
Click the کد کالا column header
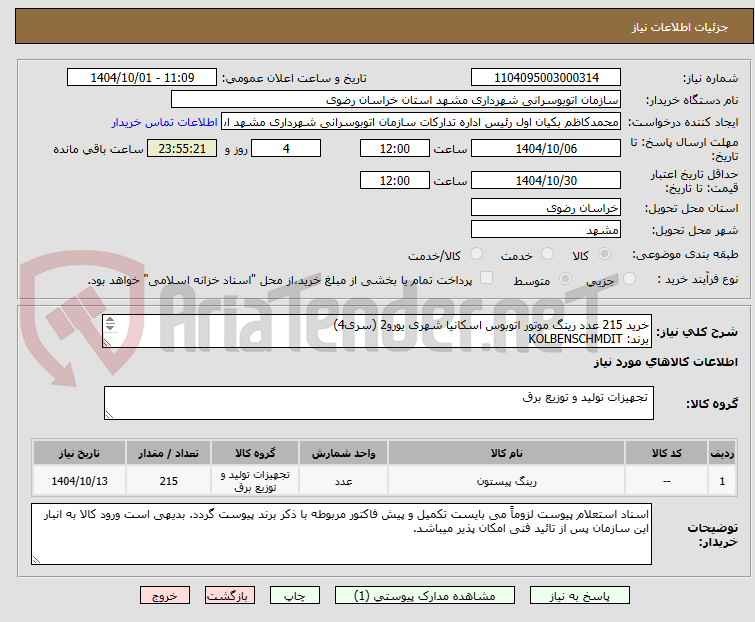pos(666,453)
